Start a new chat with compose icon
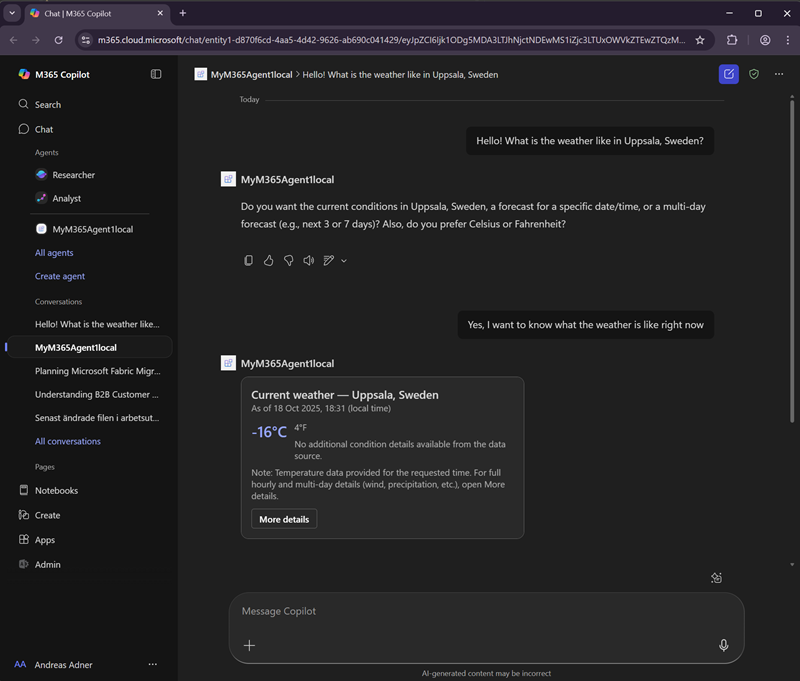 pos(728,74)
